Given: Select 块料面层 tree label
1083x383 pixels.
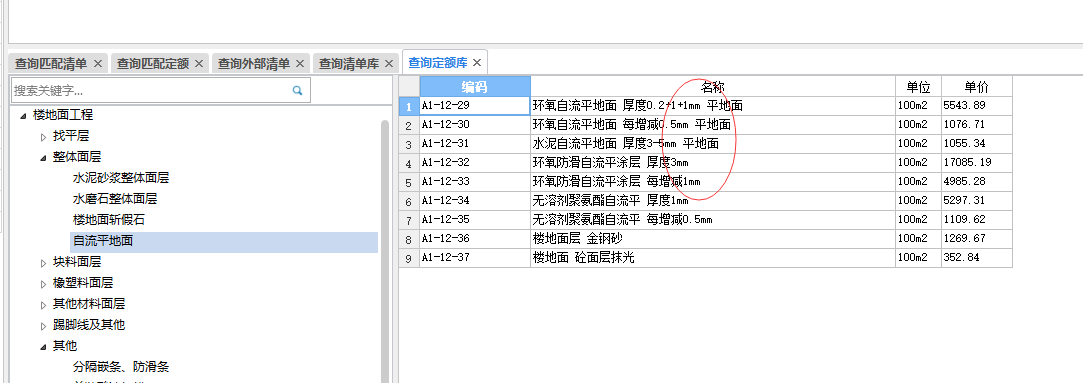Looking at the screenshot, I should (77, 262).
